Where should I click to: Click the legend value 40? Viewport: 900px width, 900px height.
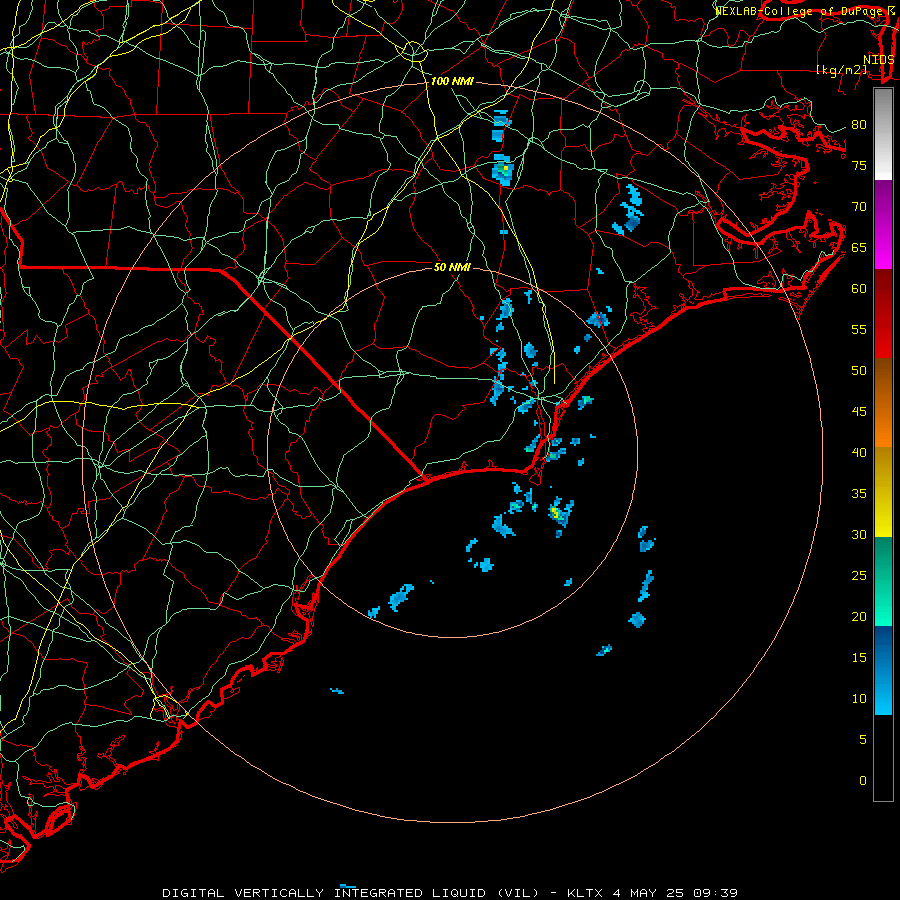[x=859, y=453]
